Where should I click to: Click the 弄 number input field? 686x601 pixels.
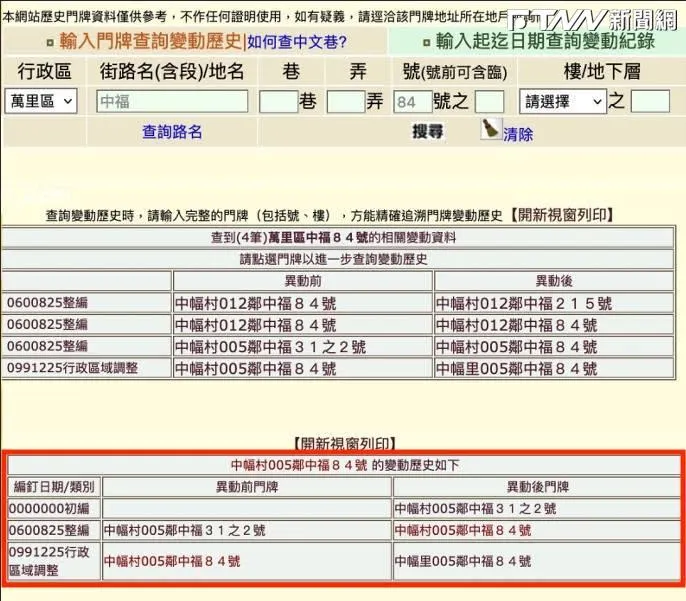(x=346, y=102)
